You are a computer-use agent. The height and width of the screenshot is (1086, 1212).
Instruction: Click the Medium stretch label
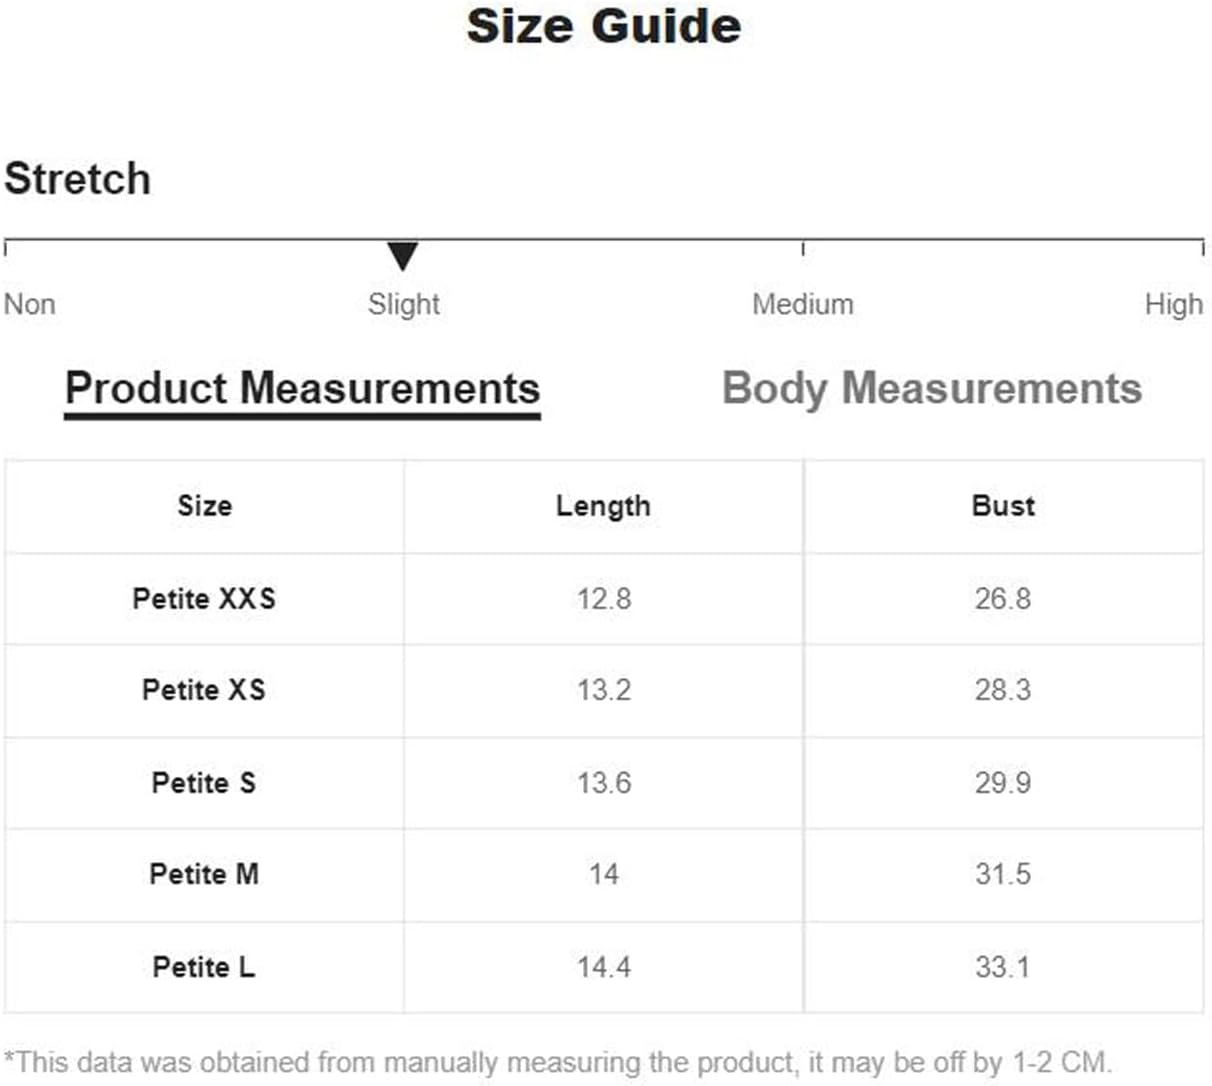point(803,304)
